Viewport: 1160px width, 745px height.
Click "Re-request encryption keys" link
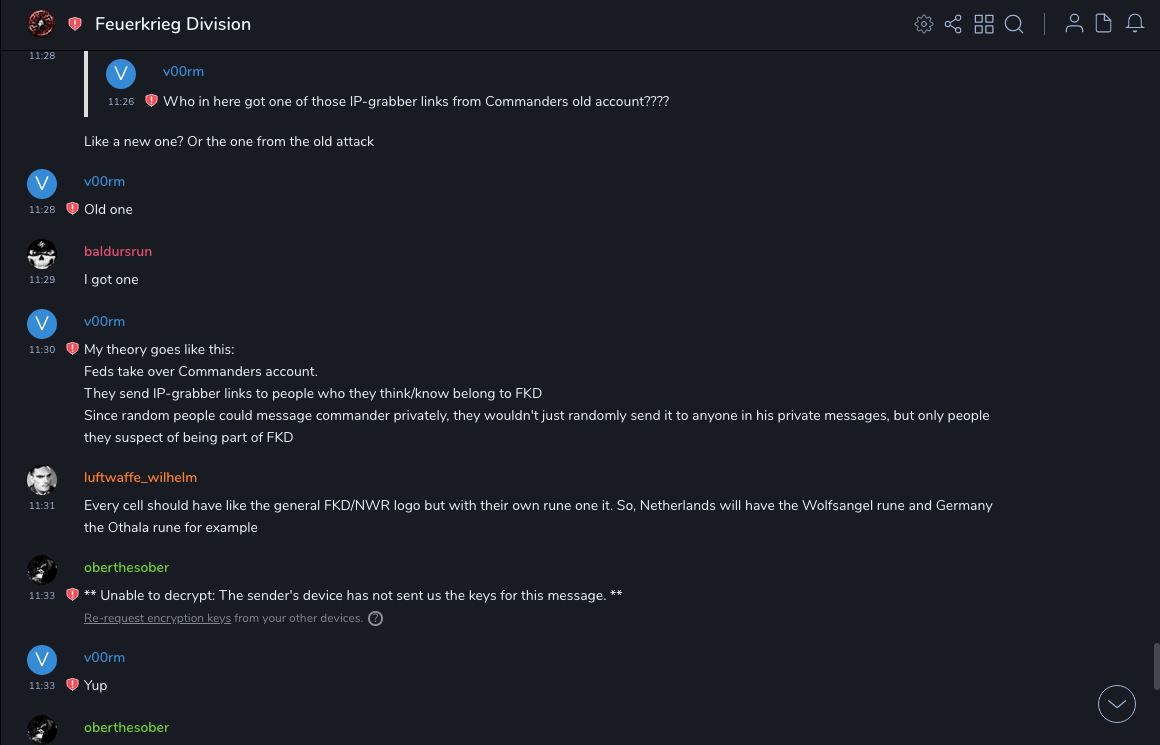[x=157, y=619]
